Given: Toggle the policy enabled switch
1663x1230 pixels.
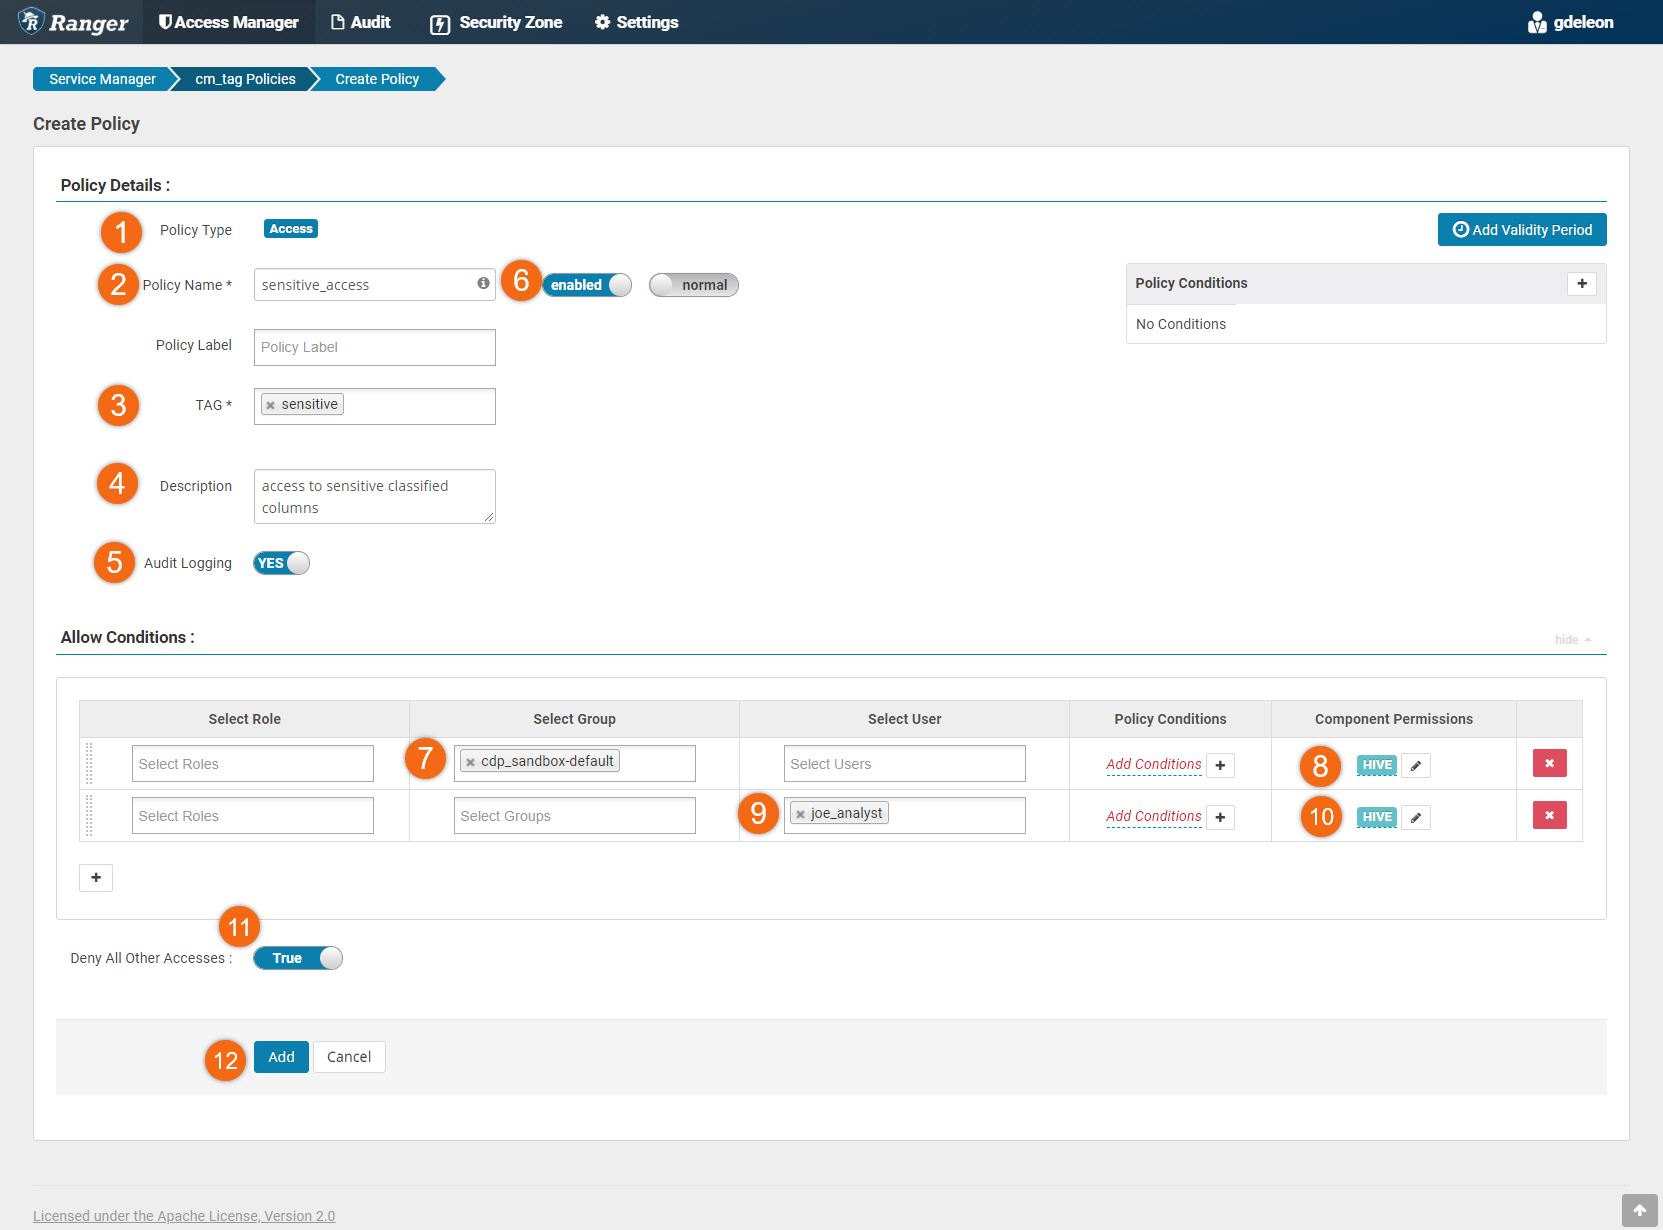Looking at the screenshot, I should [587, 285].
